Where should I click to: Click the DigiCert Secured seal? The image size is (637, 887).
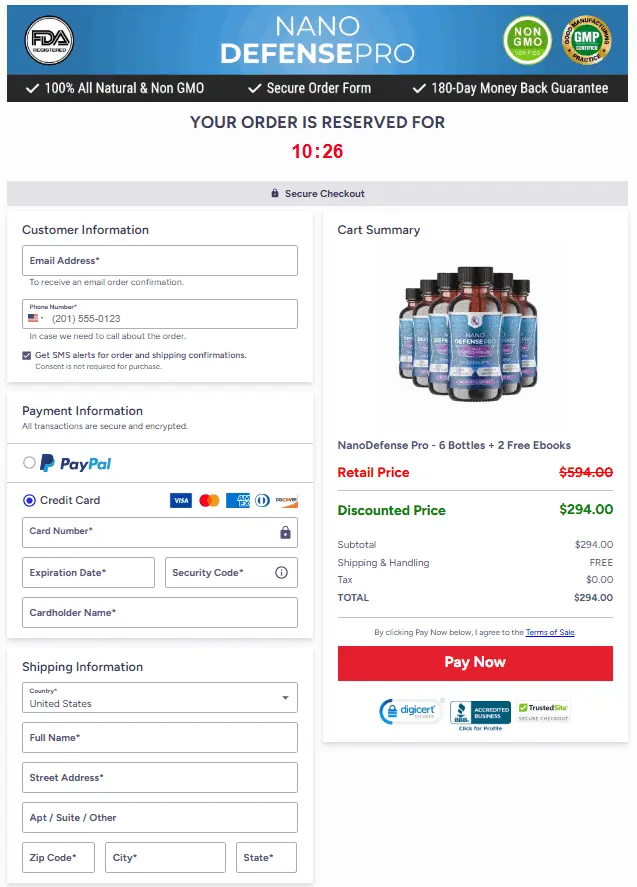click(x=410, y=711)
